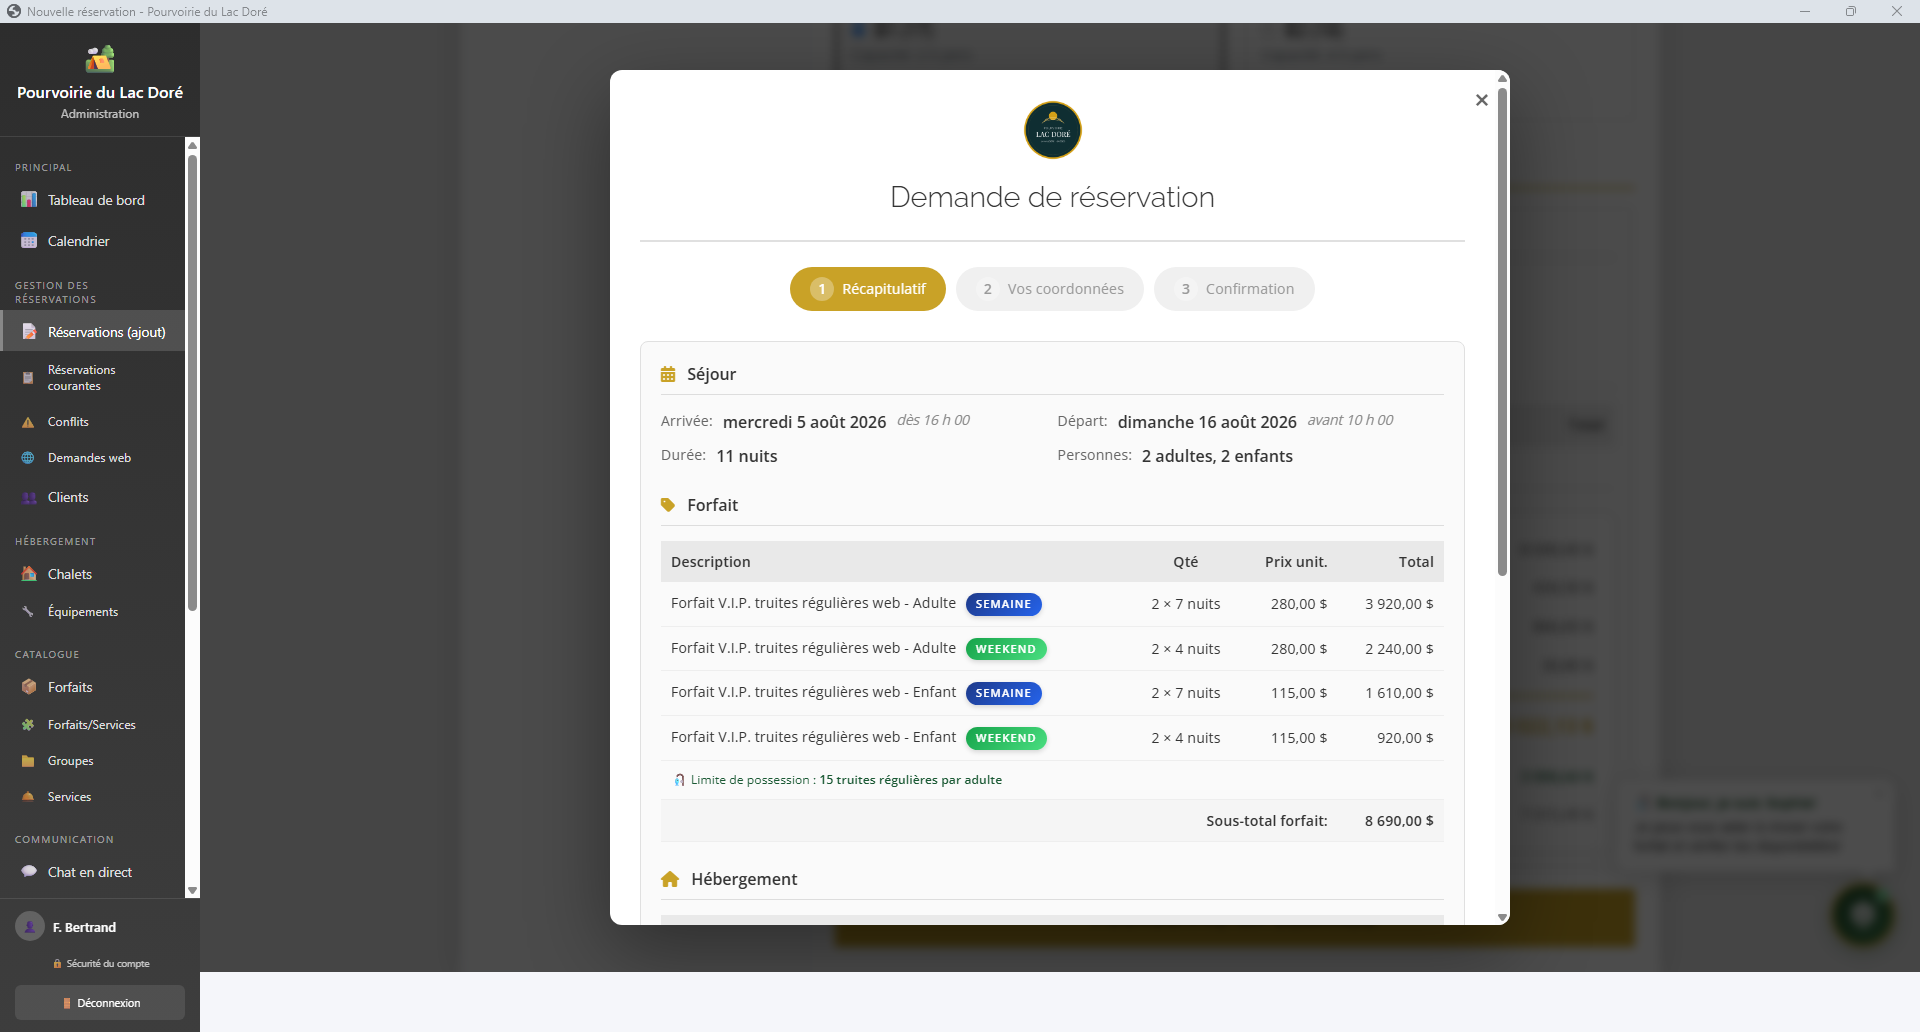Restore the application window size
The height and width of the screenshot is (1032, 1920).
tap(1851, 11)
